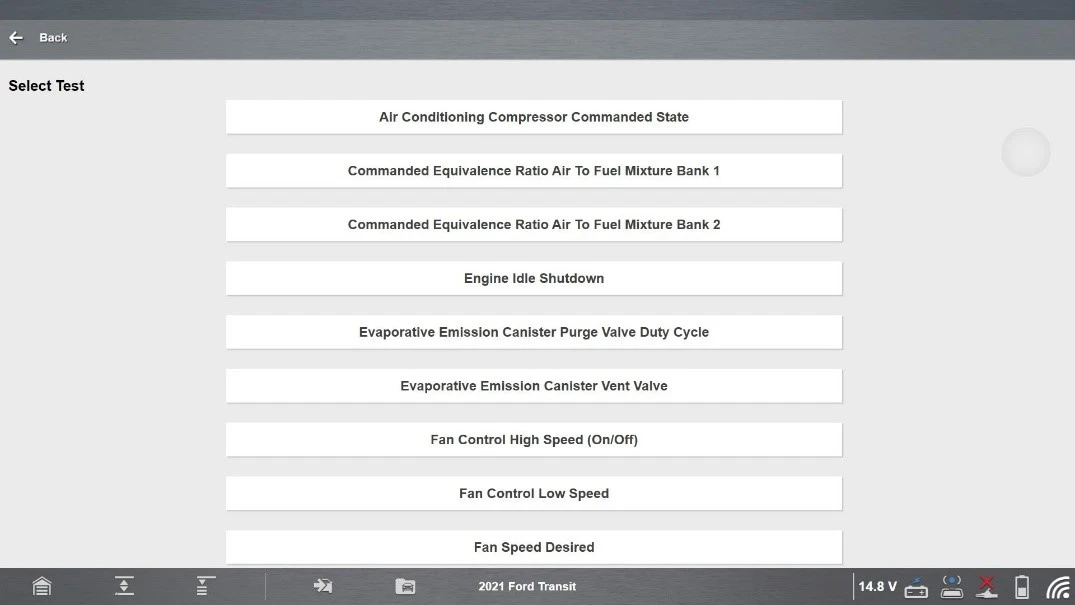Tap the Home icon in bottom bar
This screenshot has height=605, width=1075.
pos(41,586)
